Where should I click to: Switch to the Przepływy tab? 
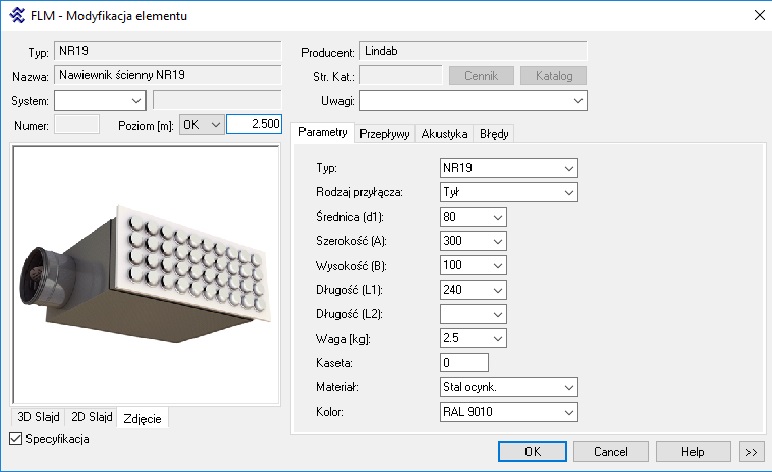coord(384,133)
